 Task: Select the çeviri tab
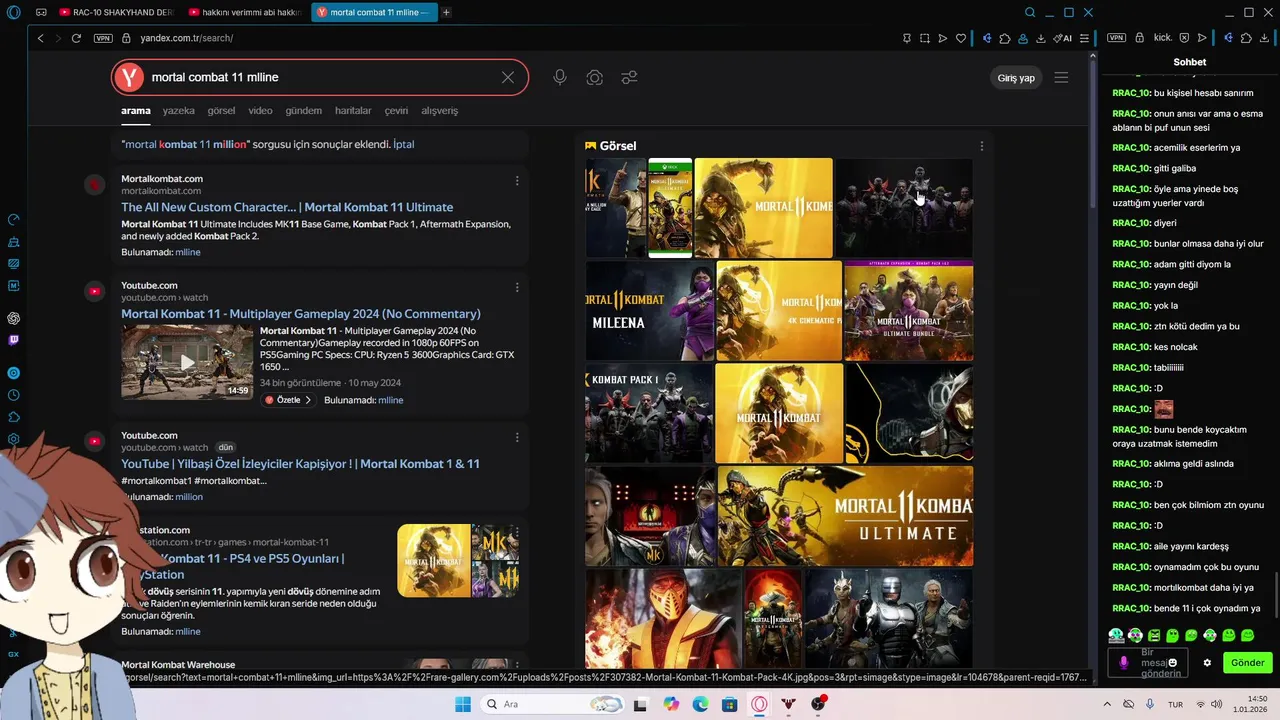point(396,110)
